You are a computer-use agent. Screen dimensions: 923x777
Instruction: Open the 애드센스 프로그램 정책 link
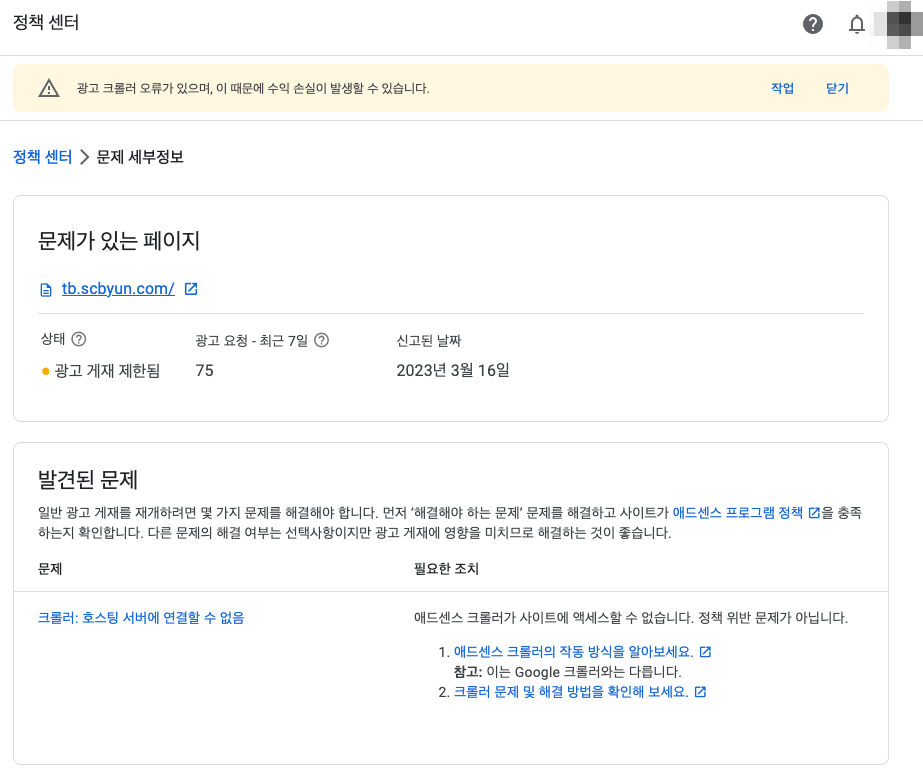[738, 512]
